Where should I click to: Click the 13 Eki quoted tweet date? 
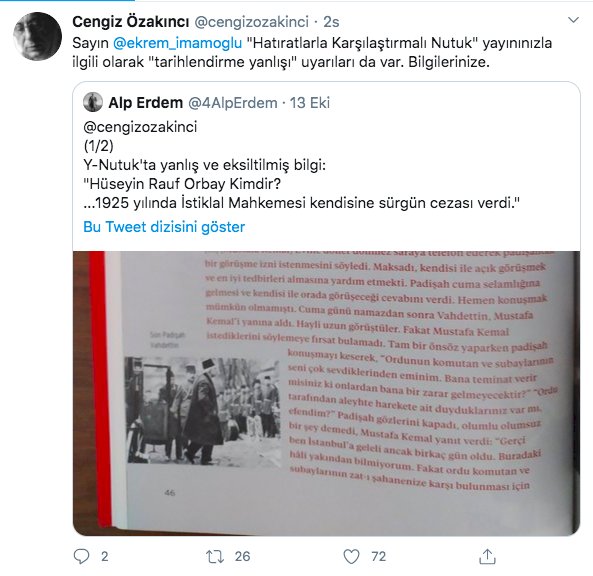click(x=310, y=103)
